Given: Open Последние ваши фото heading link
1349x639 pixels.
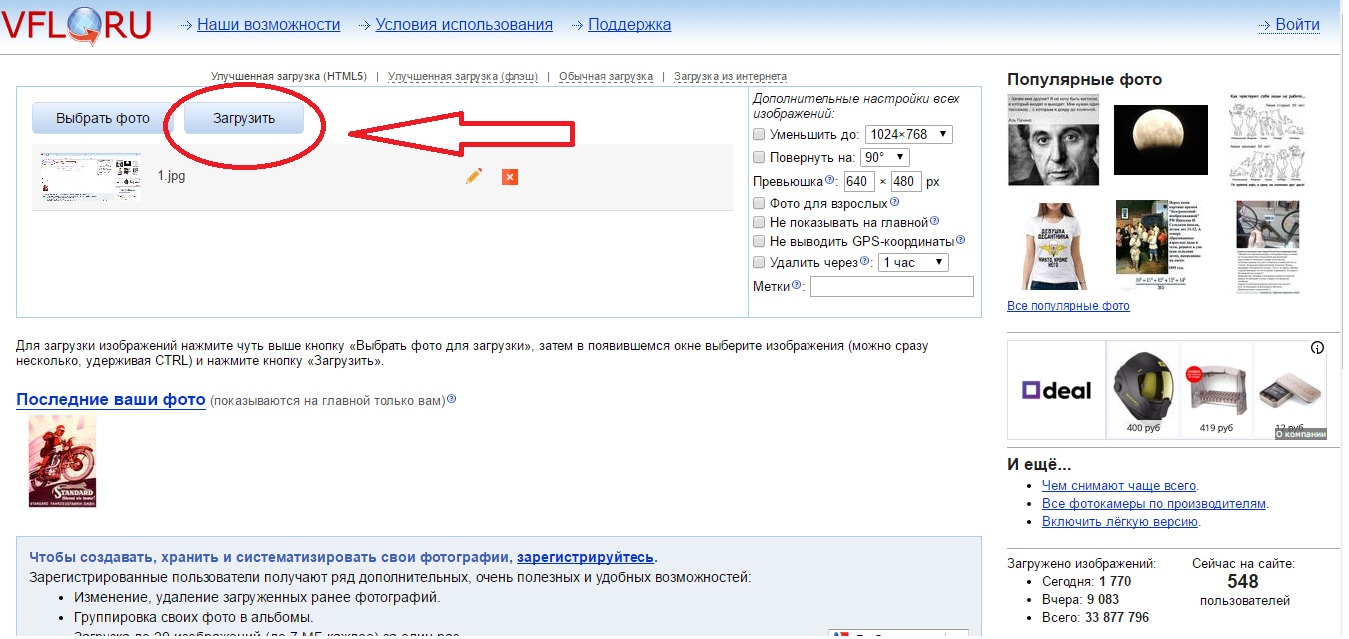Looking at the screenshot, I should pyautogui.click(x=111, y=400).
